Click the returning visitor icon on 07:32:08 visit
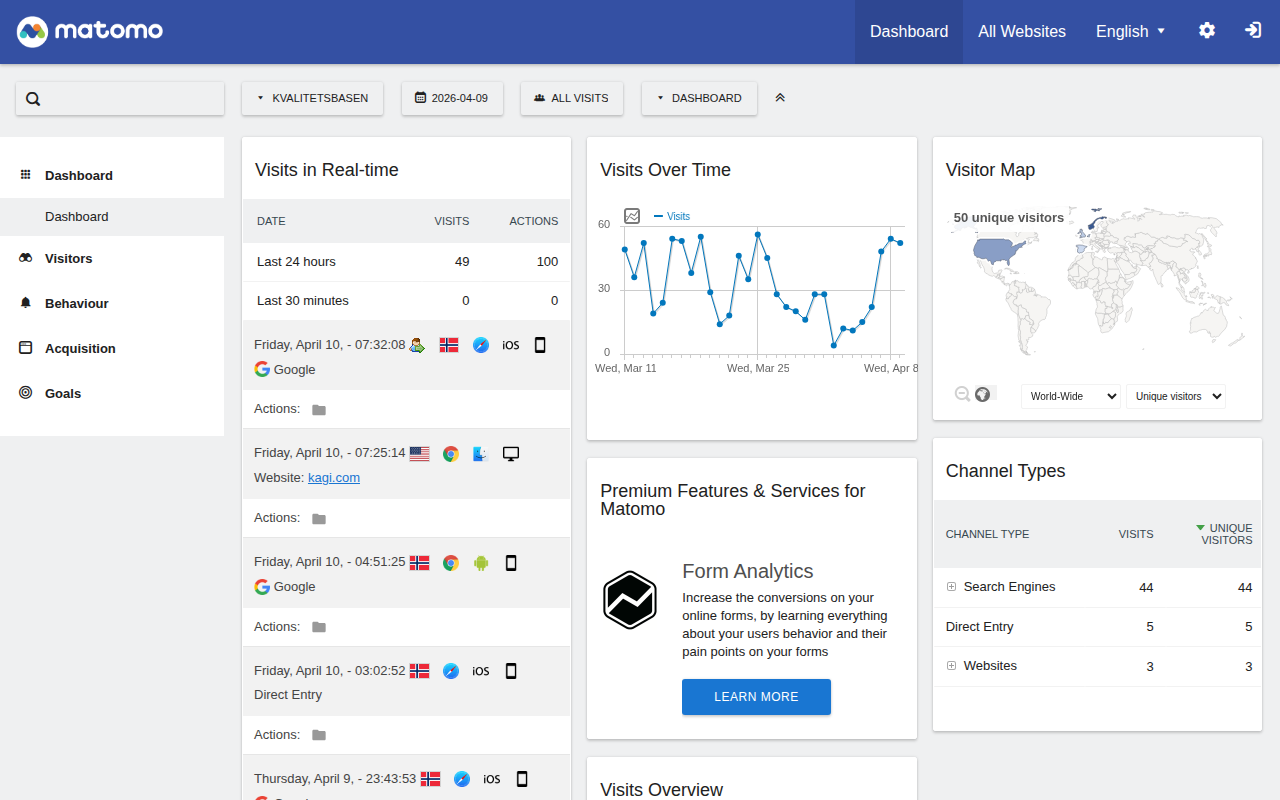The height and width of the screenshot is (800, 1280). 418,345
